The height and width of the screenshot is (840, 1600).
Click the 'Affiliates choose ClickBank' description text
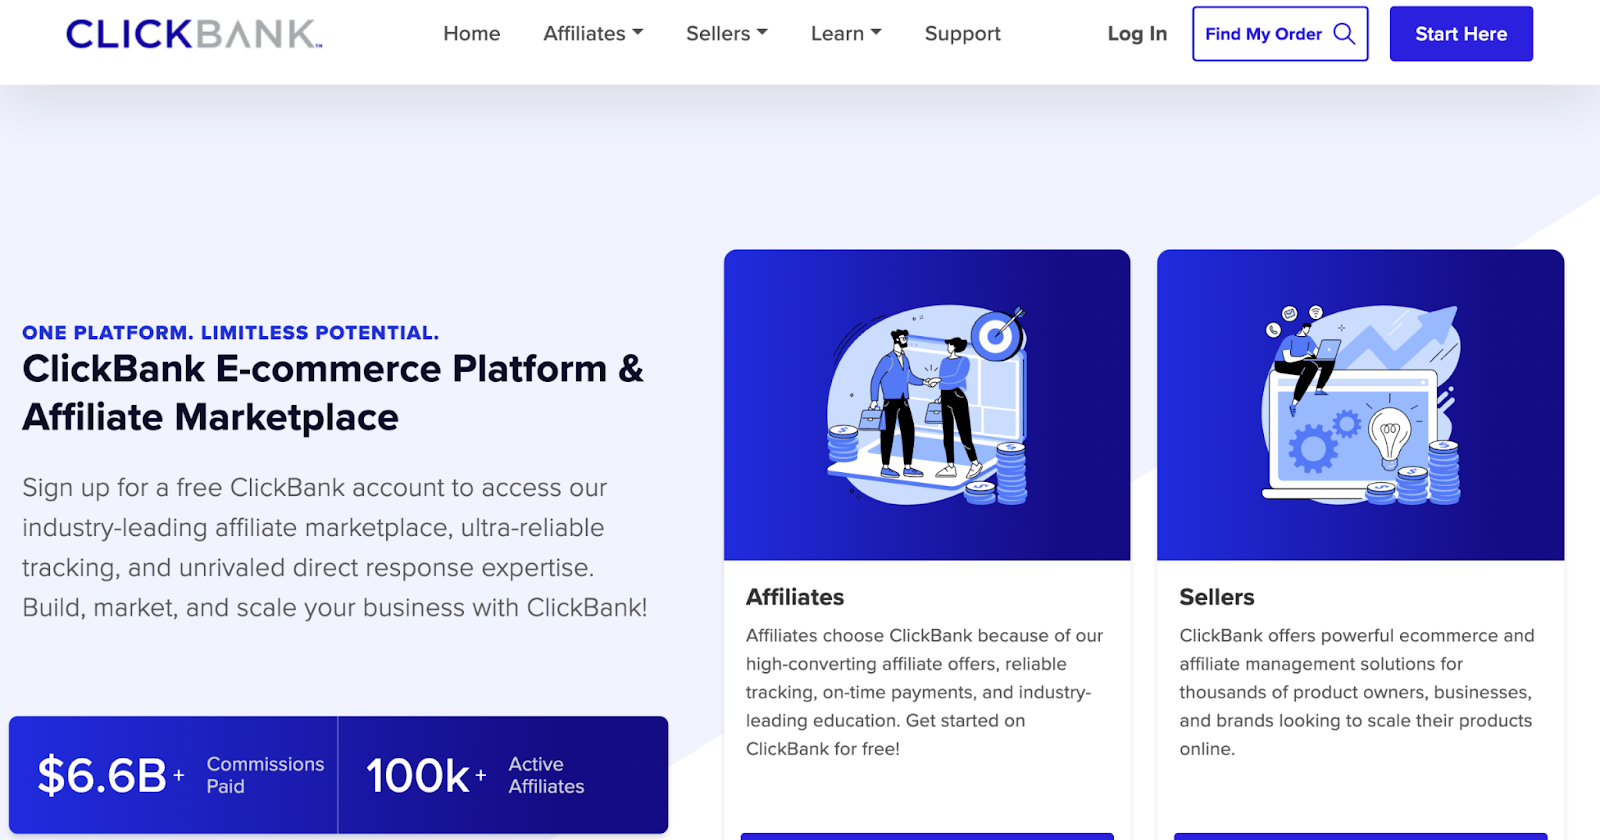(x=925, y=692)
